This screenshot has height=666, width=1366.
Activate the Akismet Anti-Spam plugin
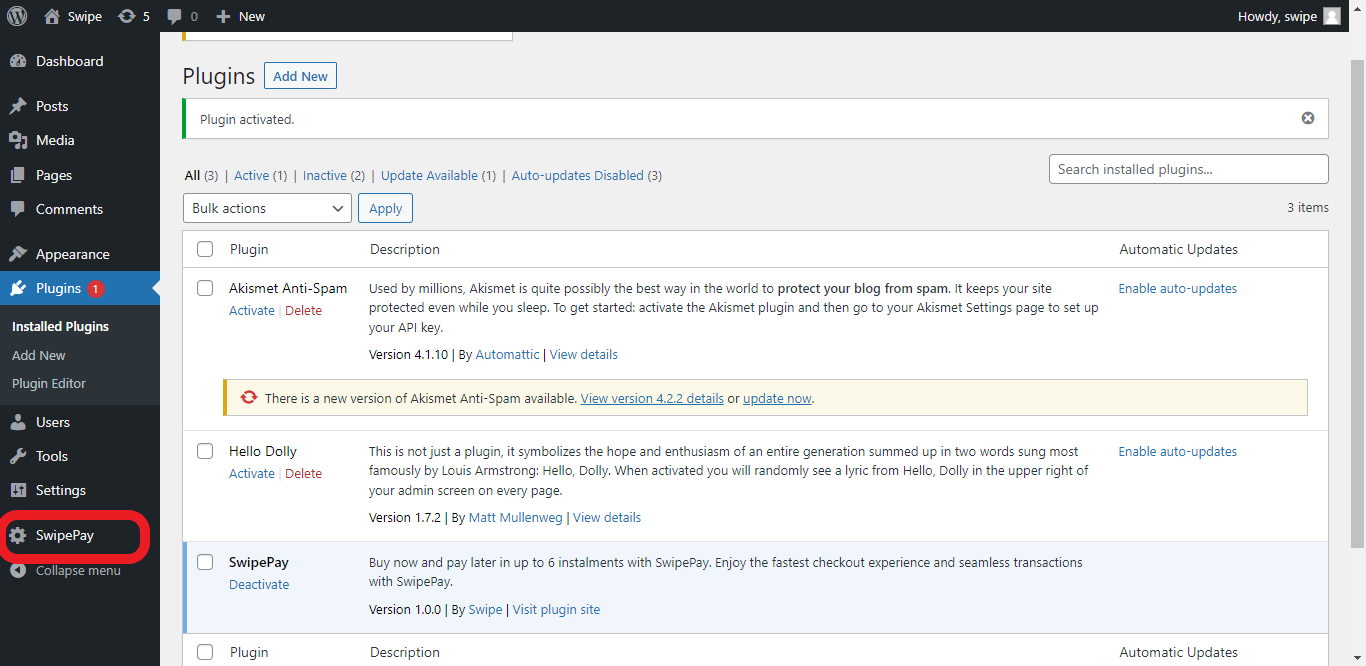[252, 310]
